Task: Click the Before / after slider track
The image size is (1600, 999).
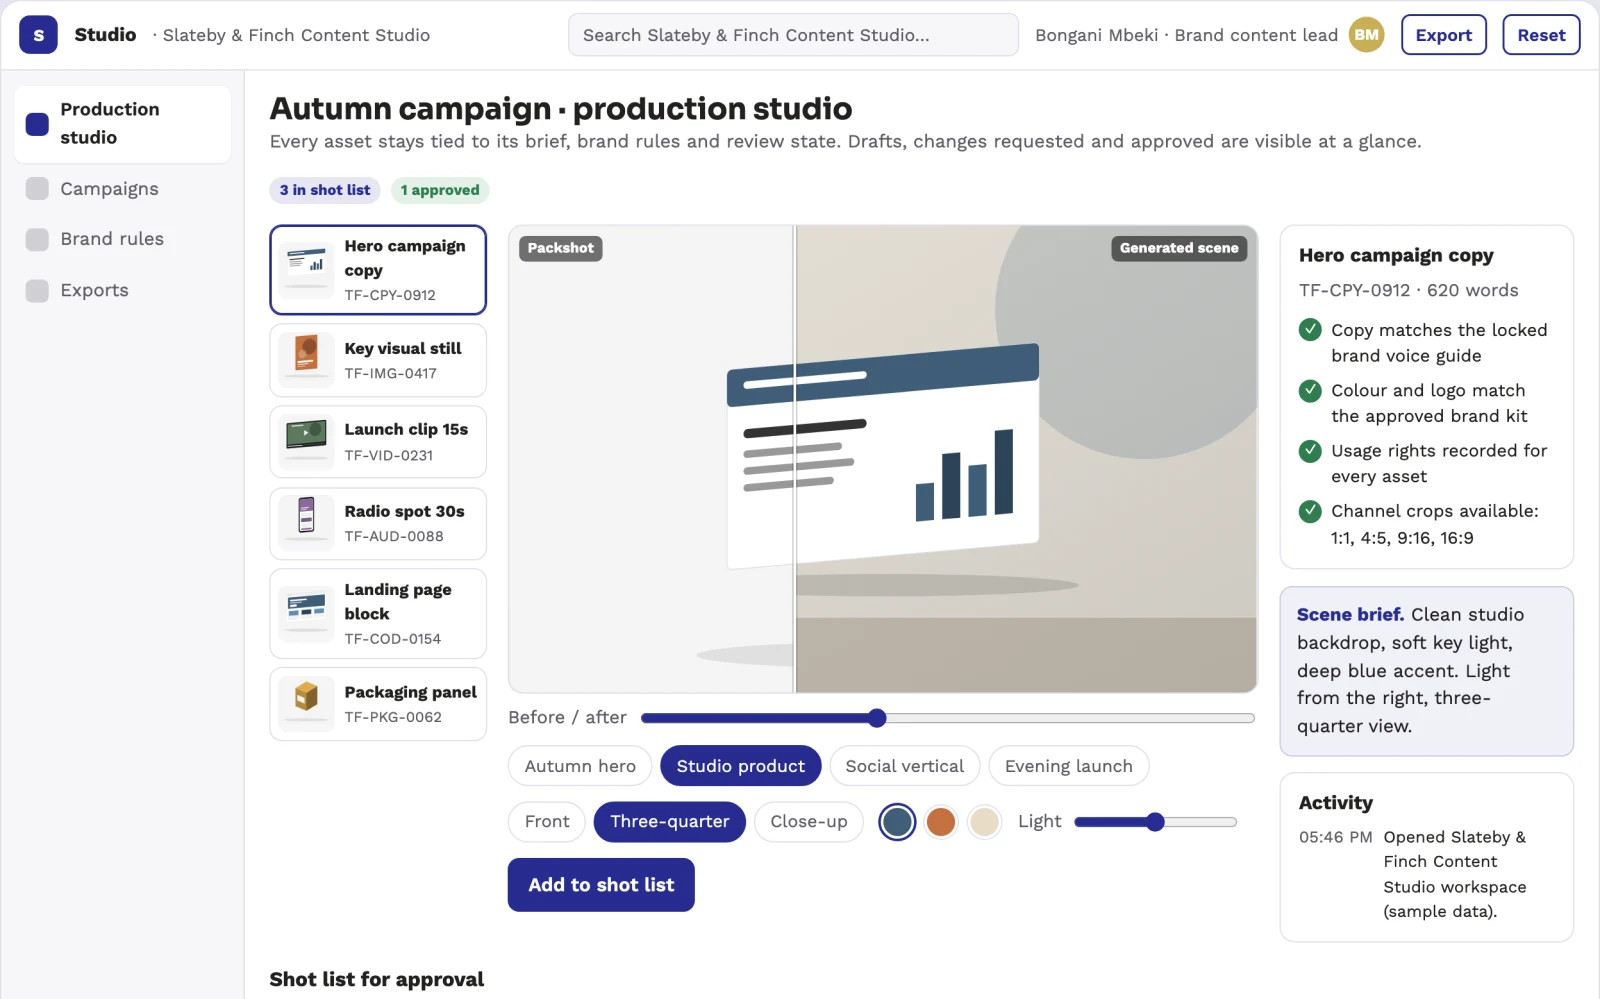Action: [948, 718]
